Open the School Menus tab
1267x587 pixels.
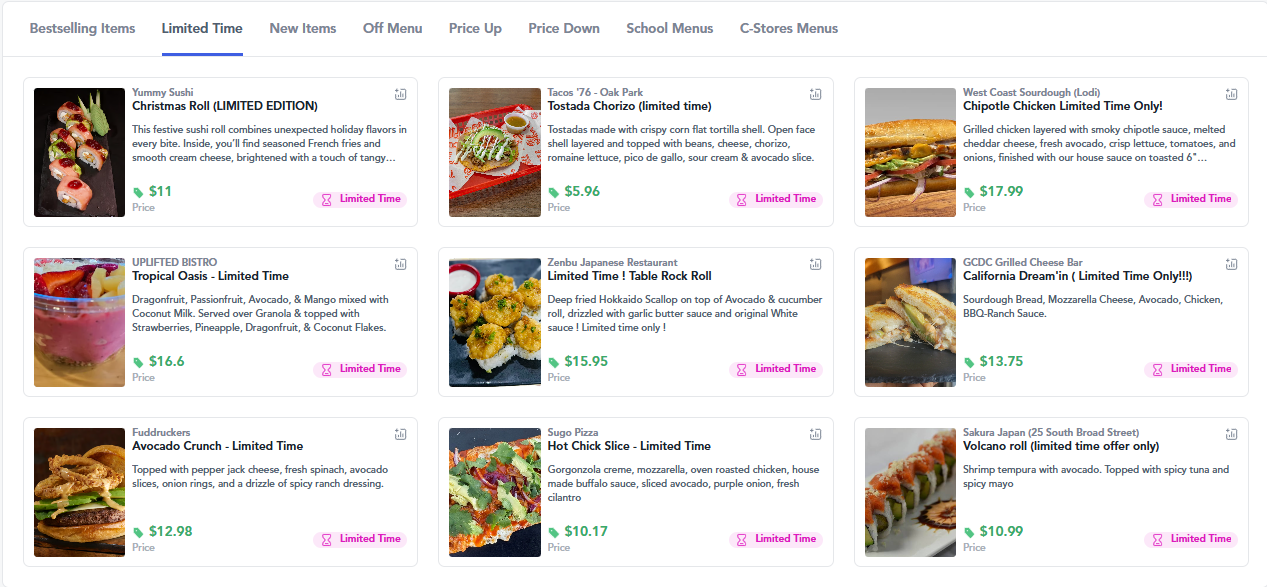670,28
